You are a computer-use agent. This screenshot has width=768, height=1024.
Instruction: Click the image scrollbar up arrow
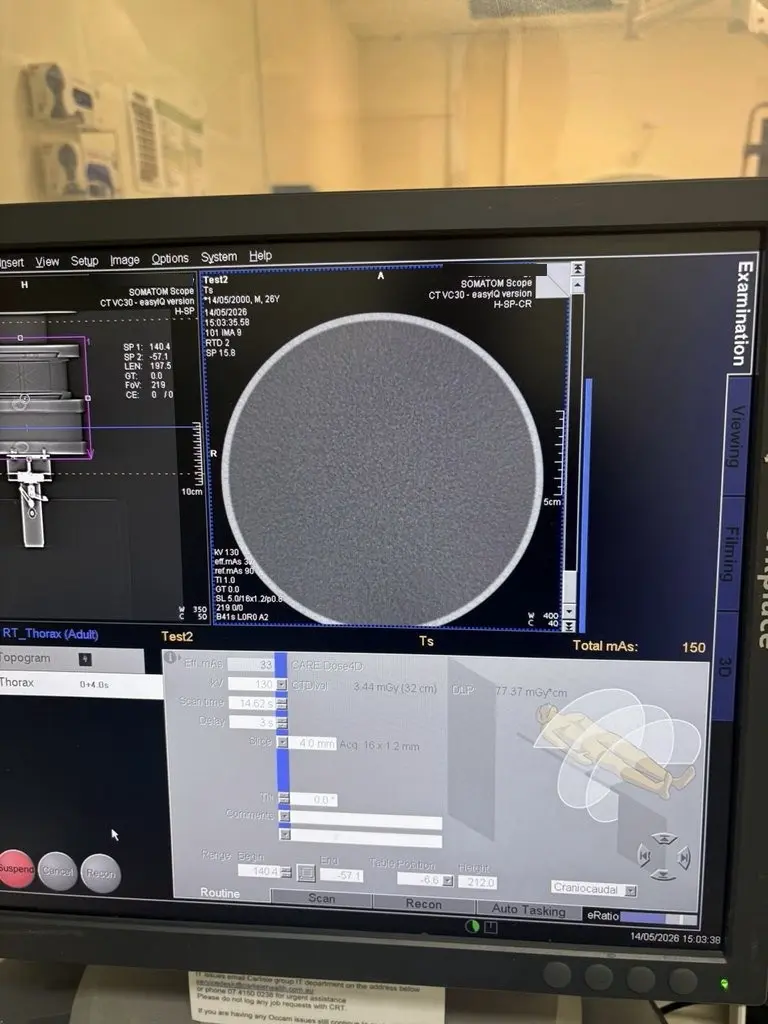point(577,286)
